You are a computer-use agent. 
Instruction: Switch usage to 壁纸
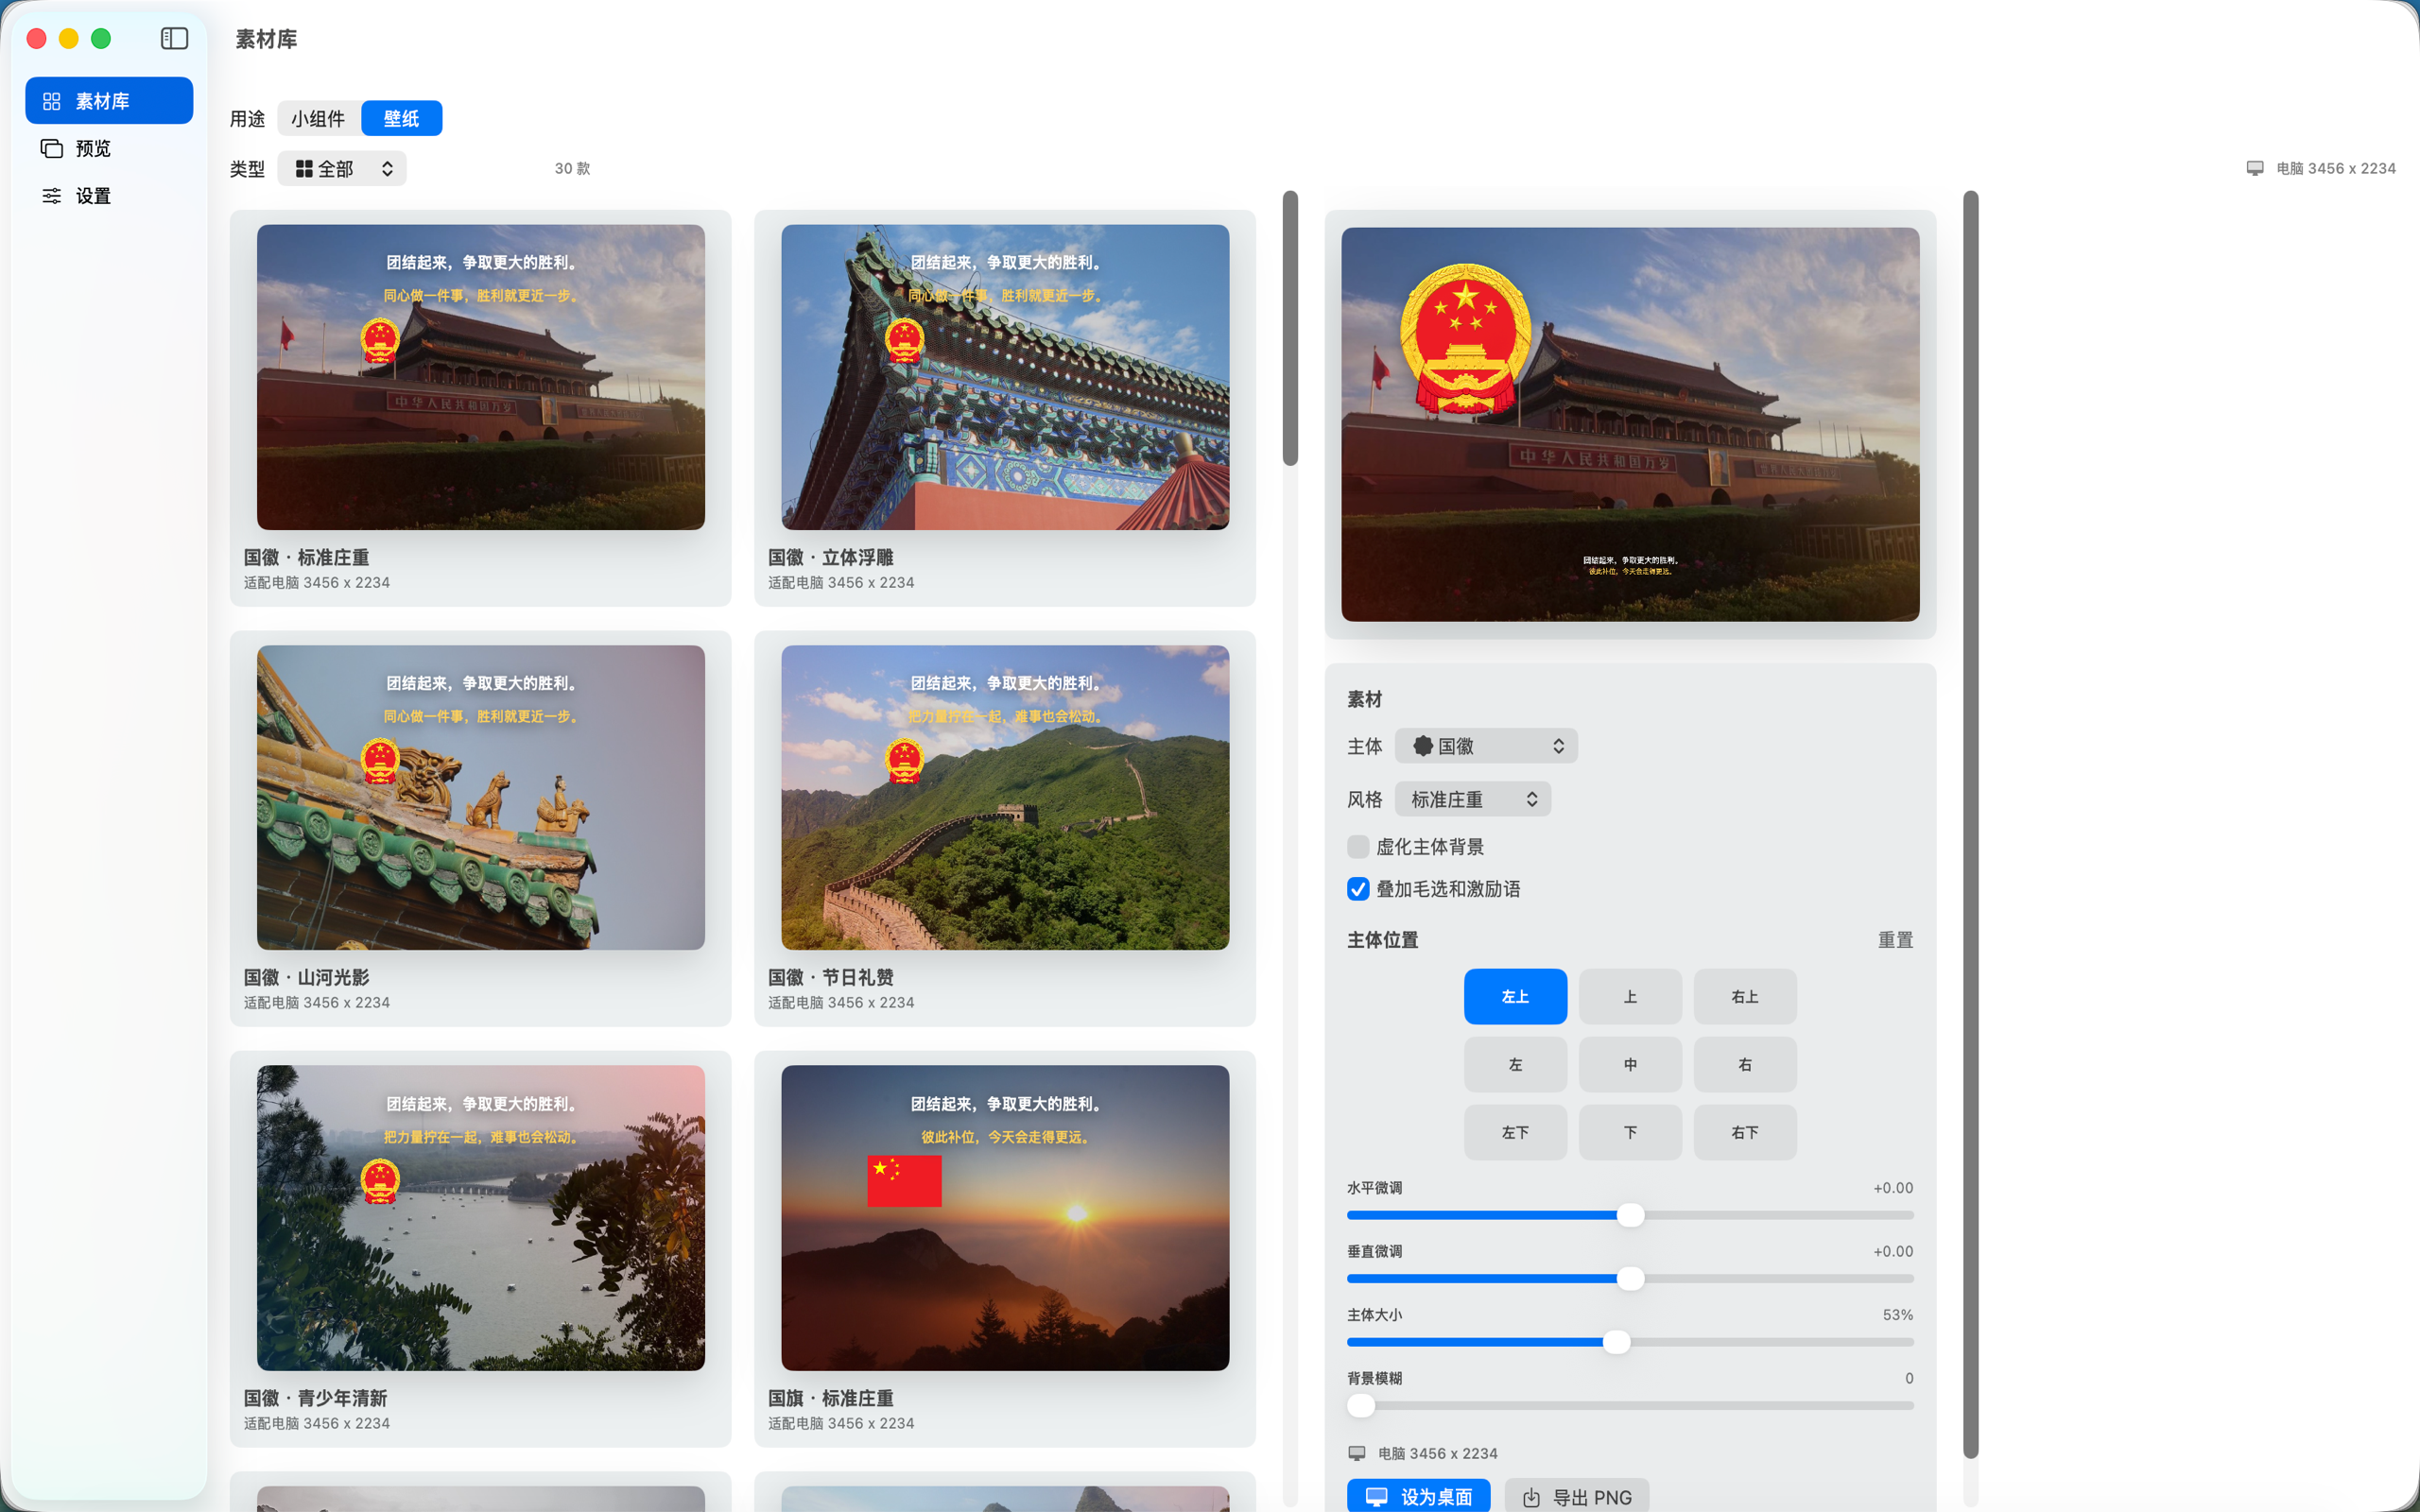point(401,118)
